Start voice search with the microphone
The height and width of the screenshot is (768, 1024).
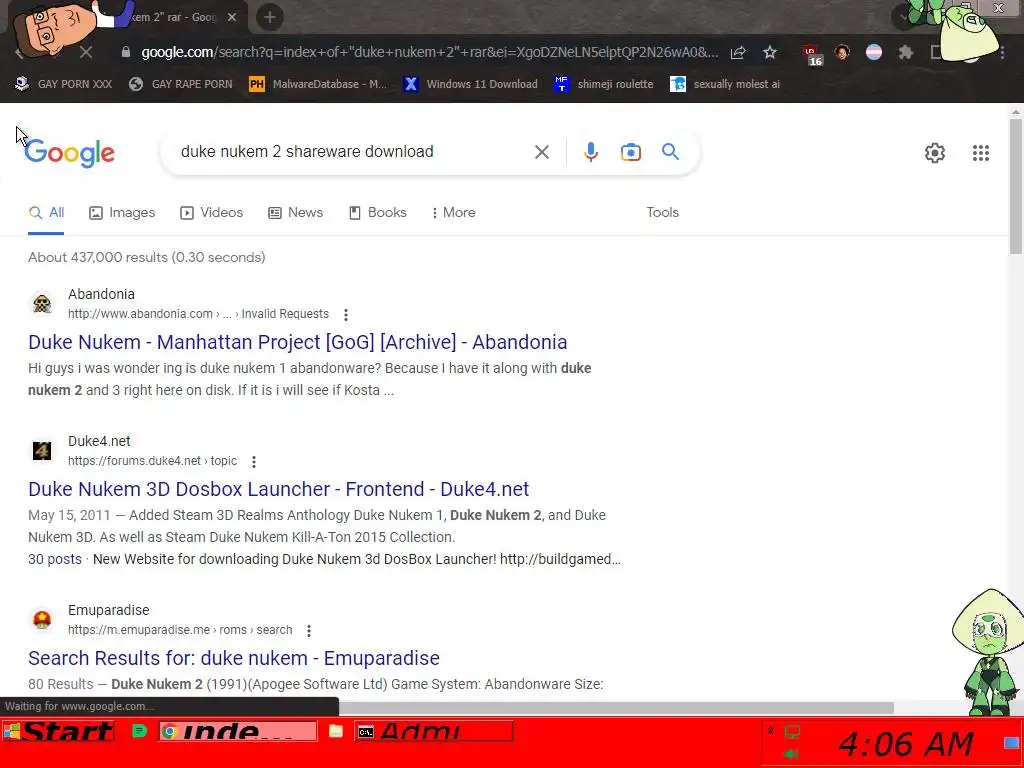click(x=590, y=152)
